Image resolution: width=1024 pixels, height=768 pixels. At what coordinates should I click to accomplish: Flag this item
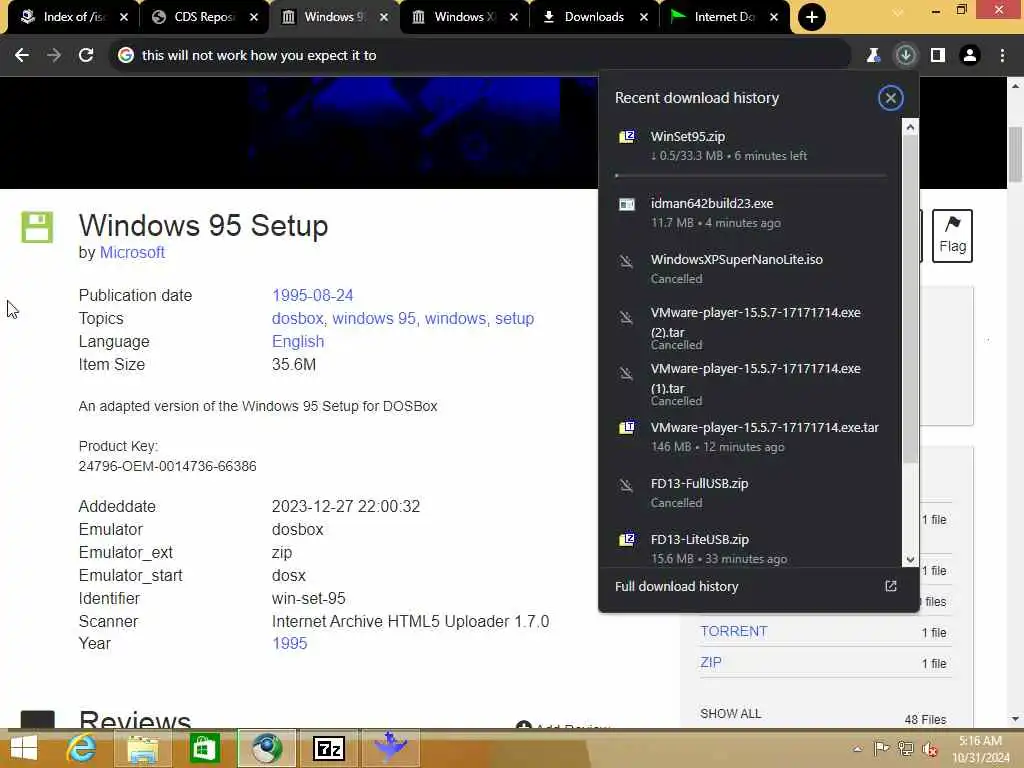click(952, 236)
